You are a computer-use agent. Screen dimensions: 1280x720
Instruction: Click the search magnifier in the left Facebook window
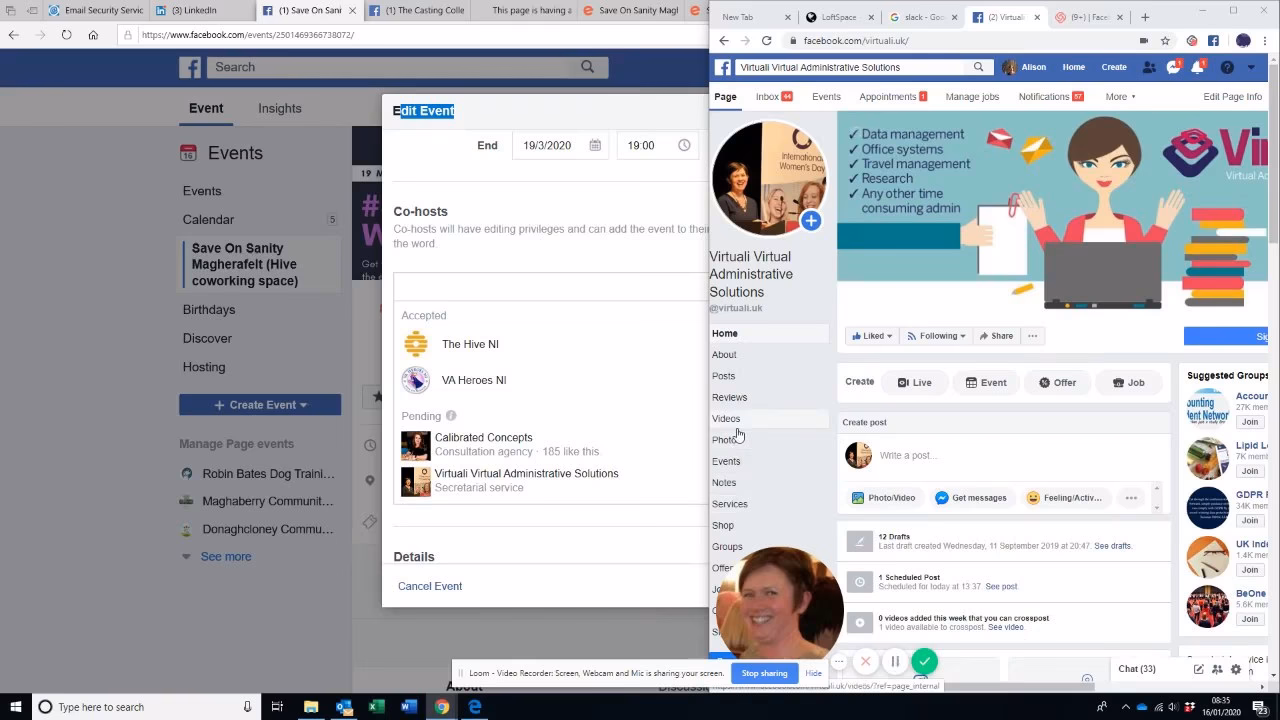[x=588, y=67]
